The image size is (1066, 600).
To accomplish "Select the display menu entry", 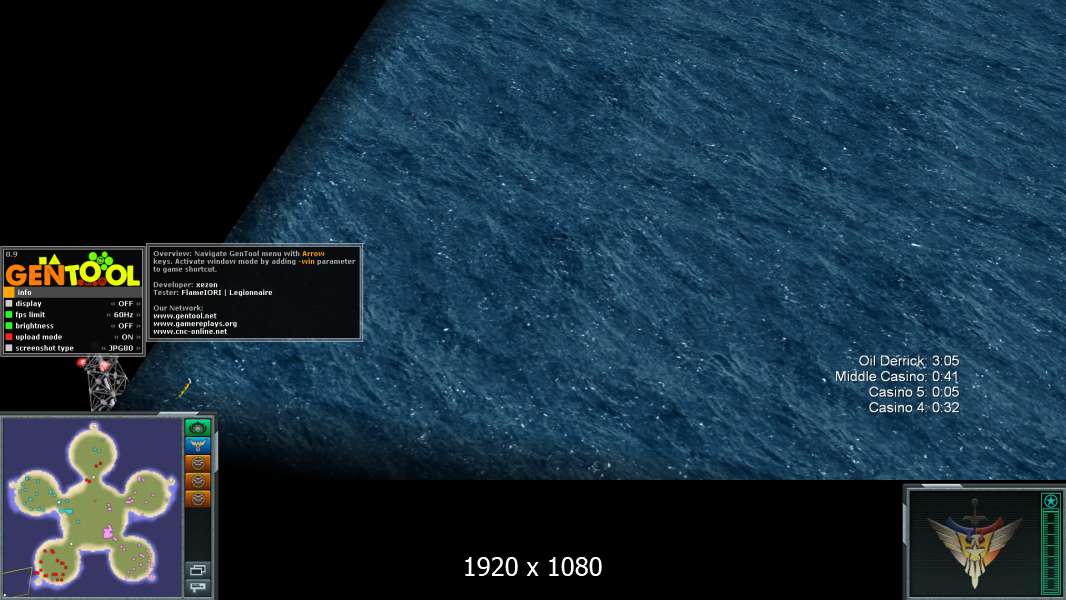I will click(72, 304).
